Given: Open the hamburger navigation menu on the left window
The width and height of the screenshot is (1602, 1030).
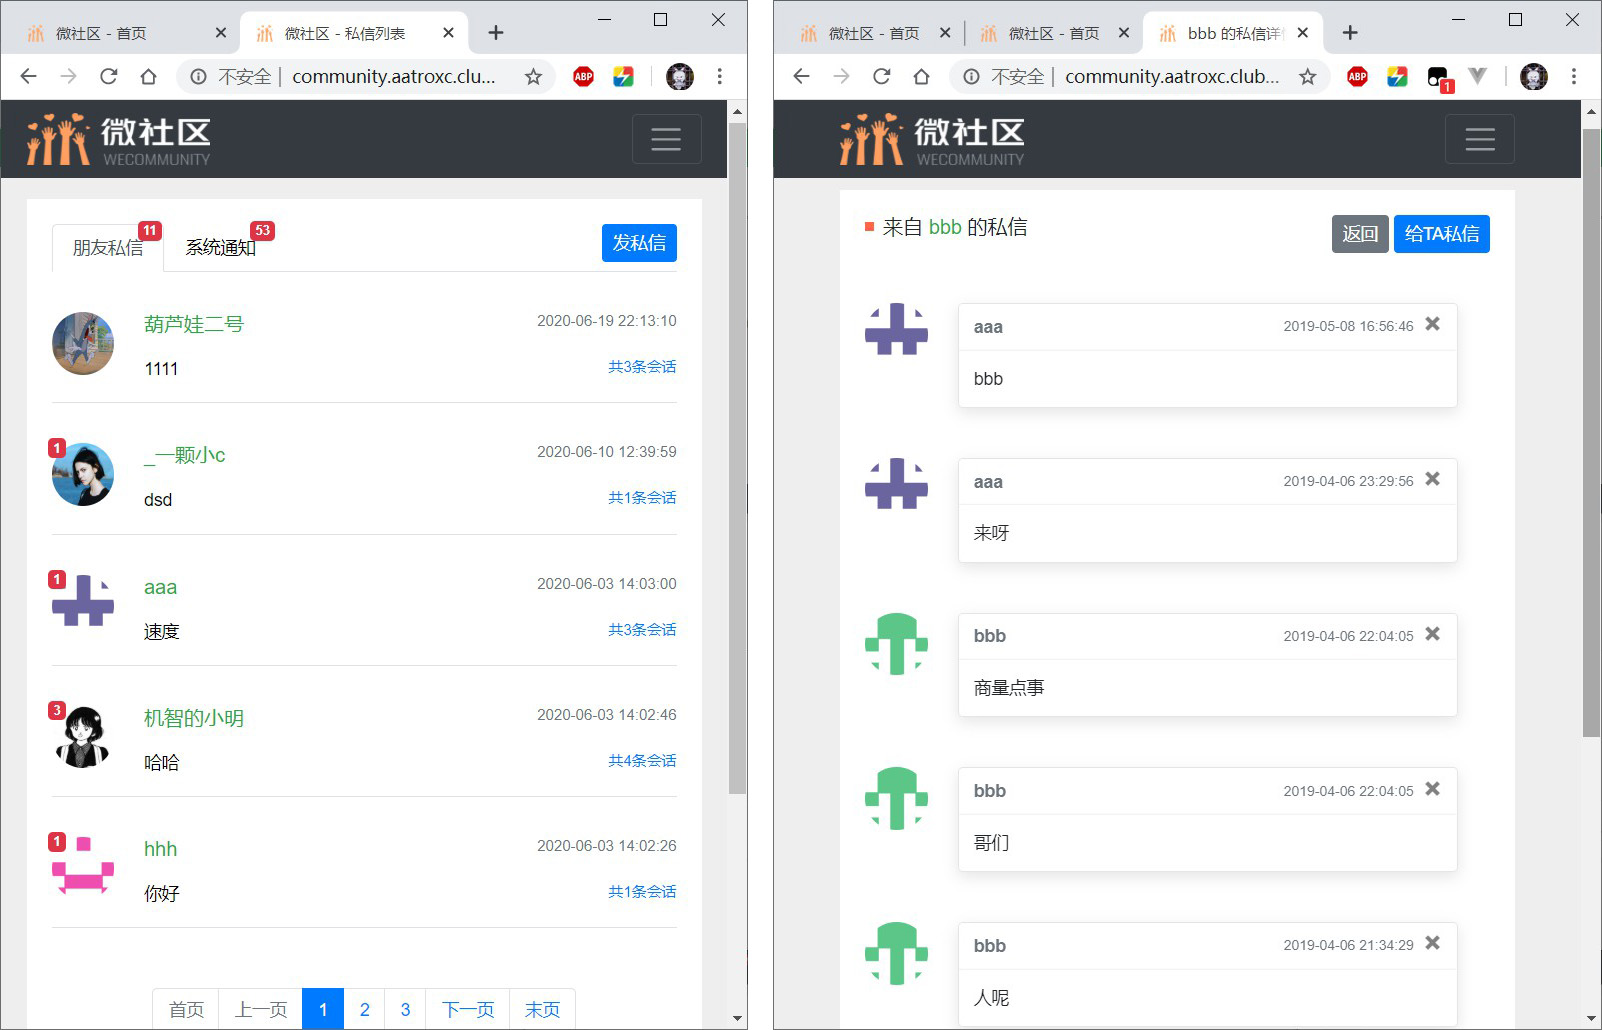Looking at the screenshot, I should 667,139.
